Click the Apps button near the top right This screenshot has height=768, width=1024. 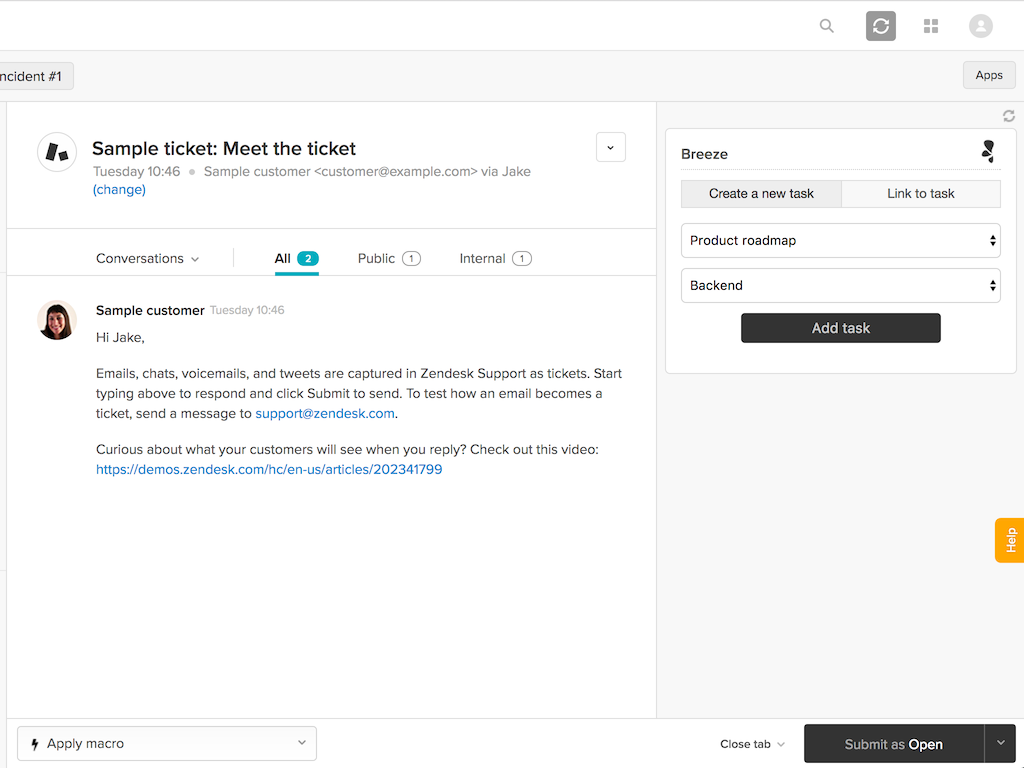988,75
